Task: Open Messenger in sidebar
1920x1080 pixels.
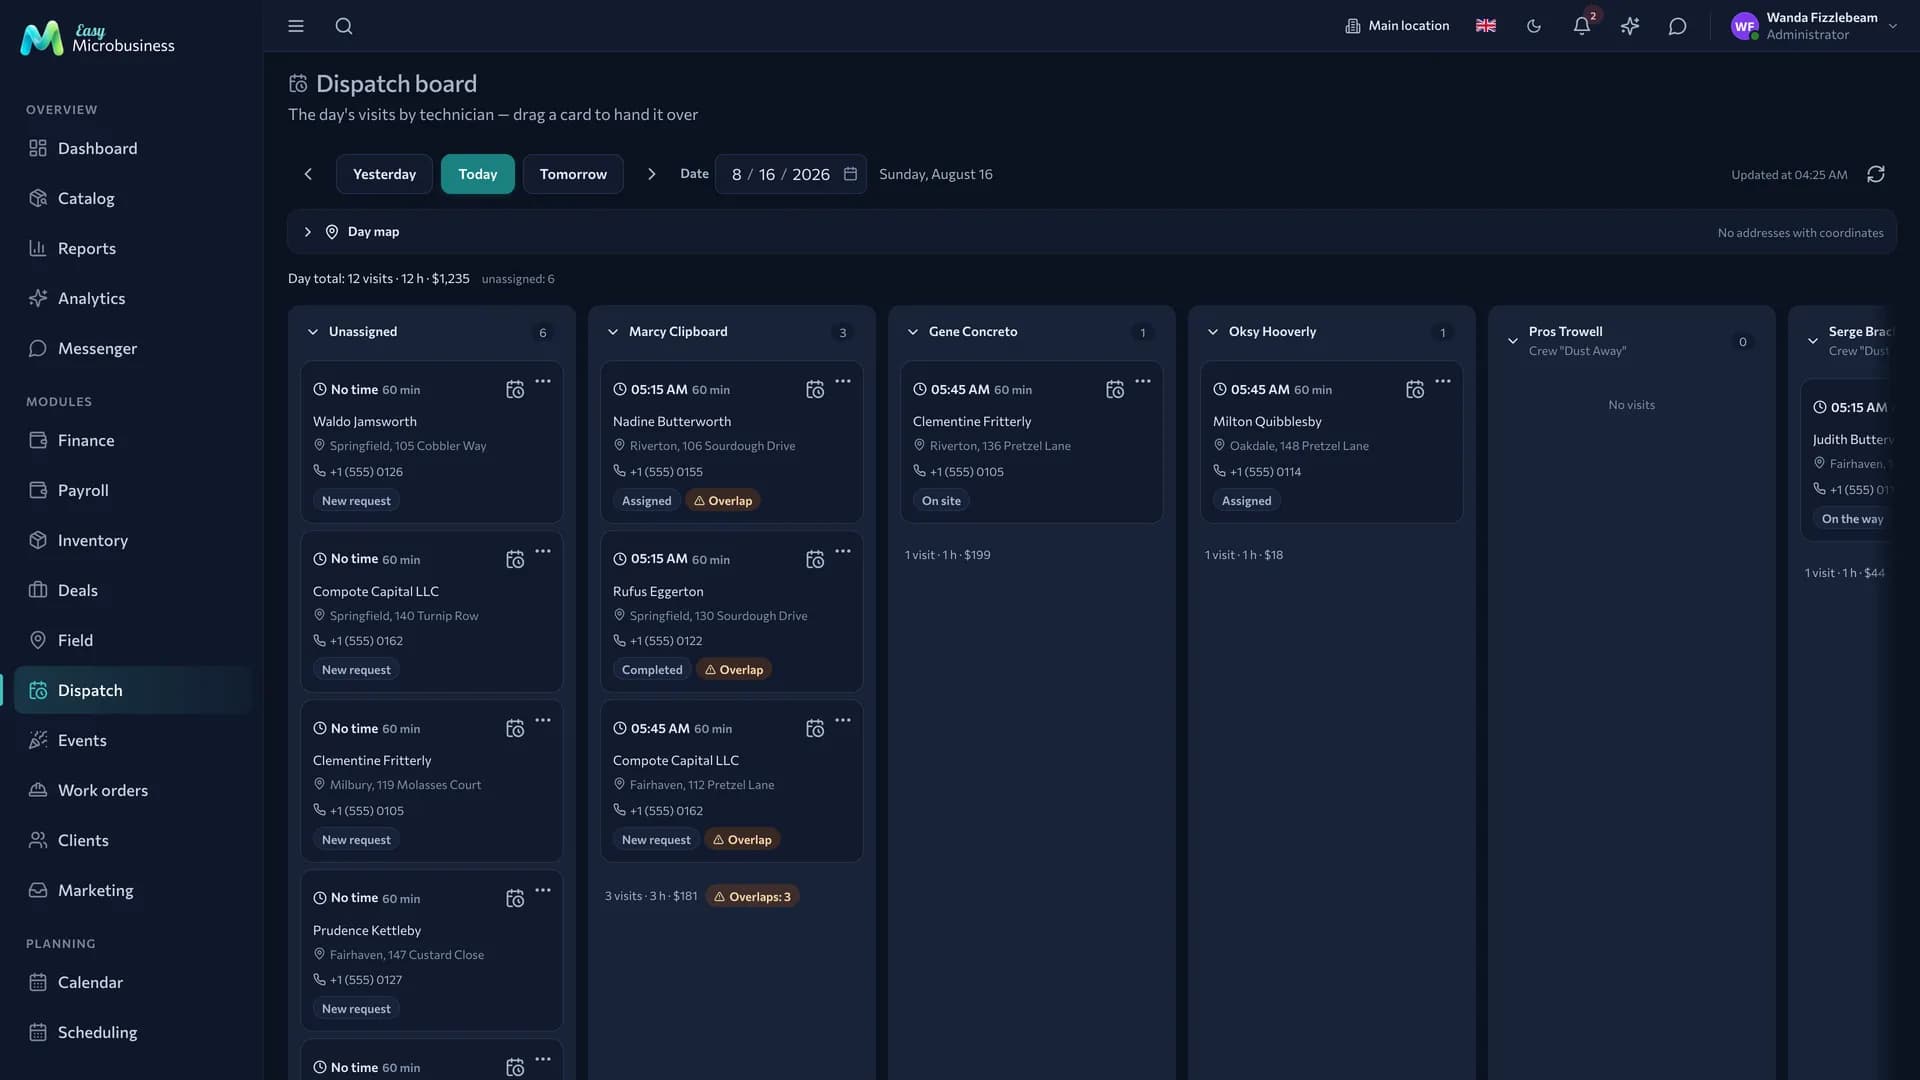Action: click(133, 348)
